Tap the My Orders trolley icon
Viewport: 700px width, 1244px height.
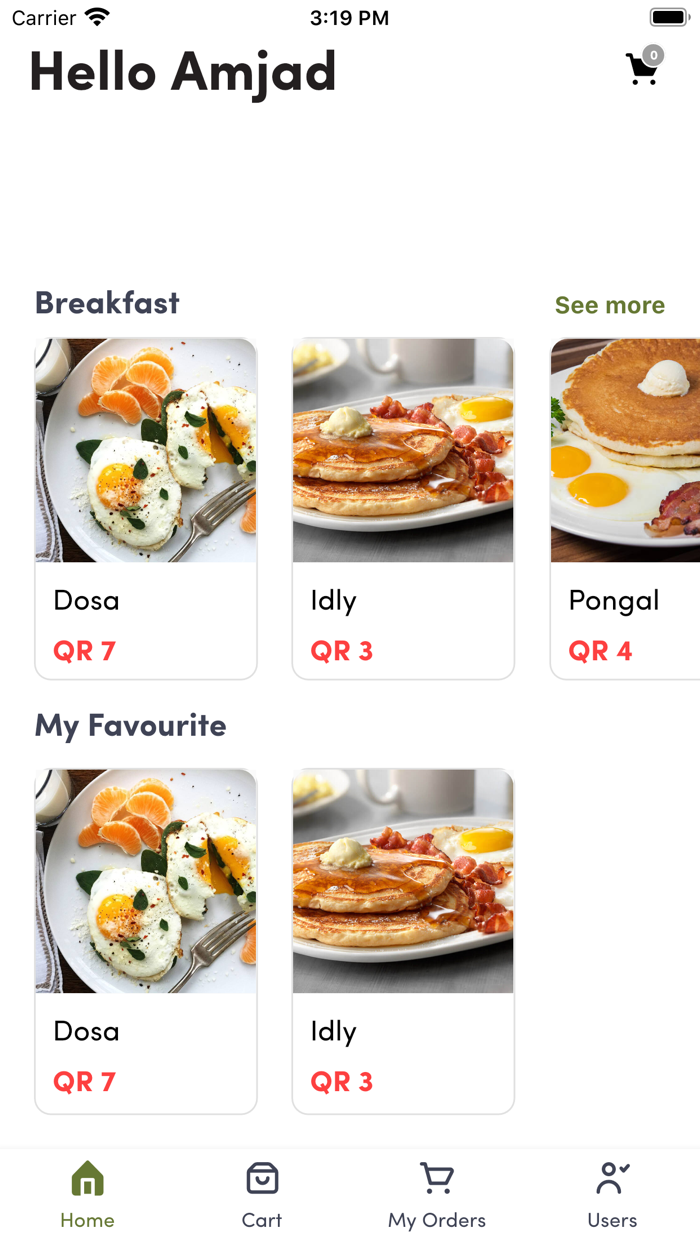coord(437,1179)
